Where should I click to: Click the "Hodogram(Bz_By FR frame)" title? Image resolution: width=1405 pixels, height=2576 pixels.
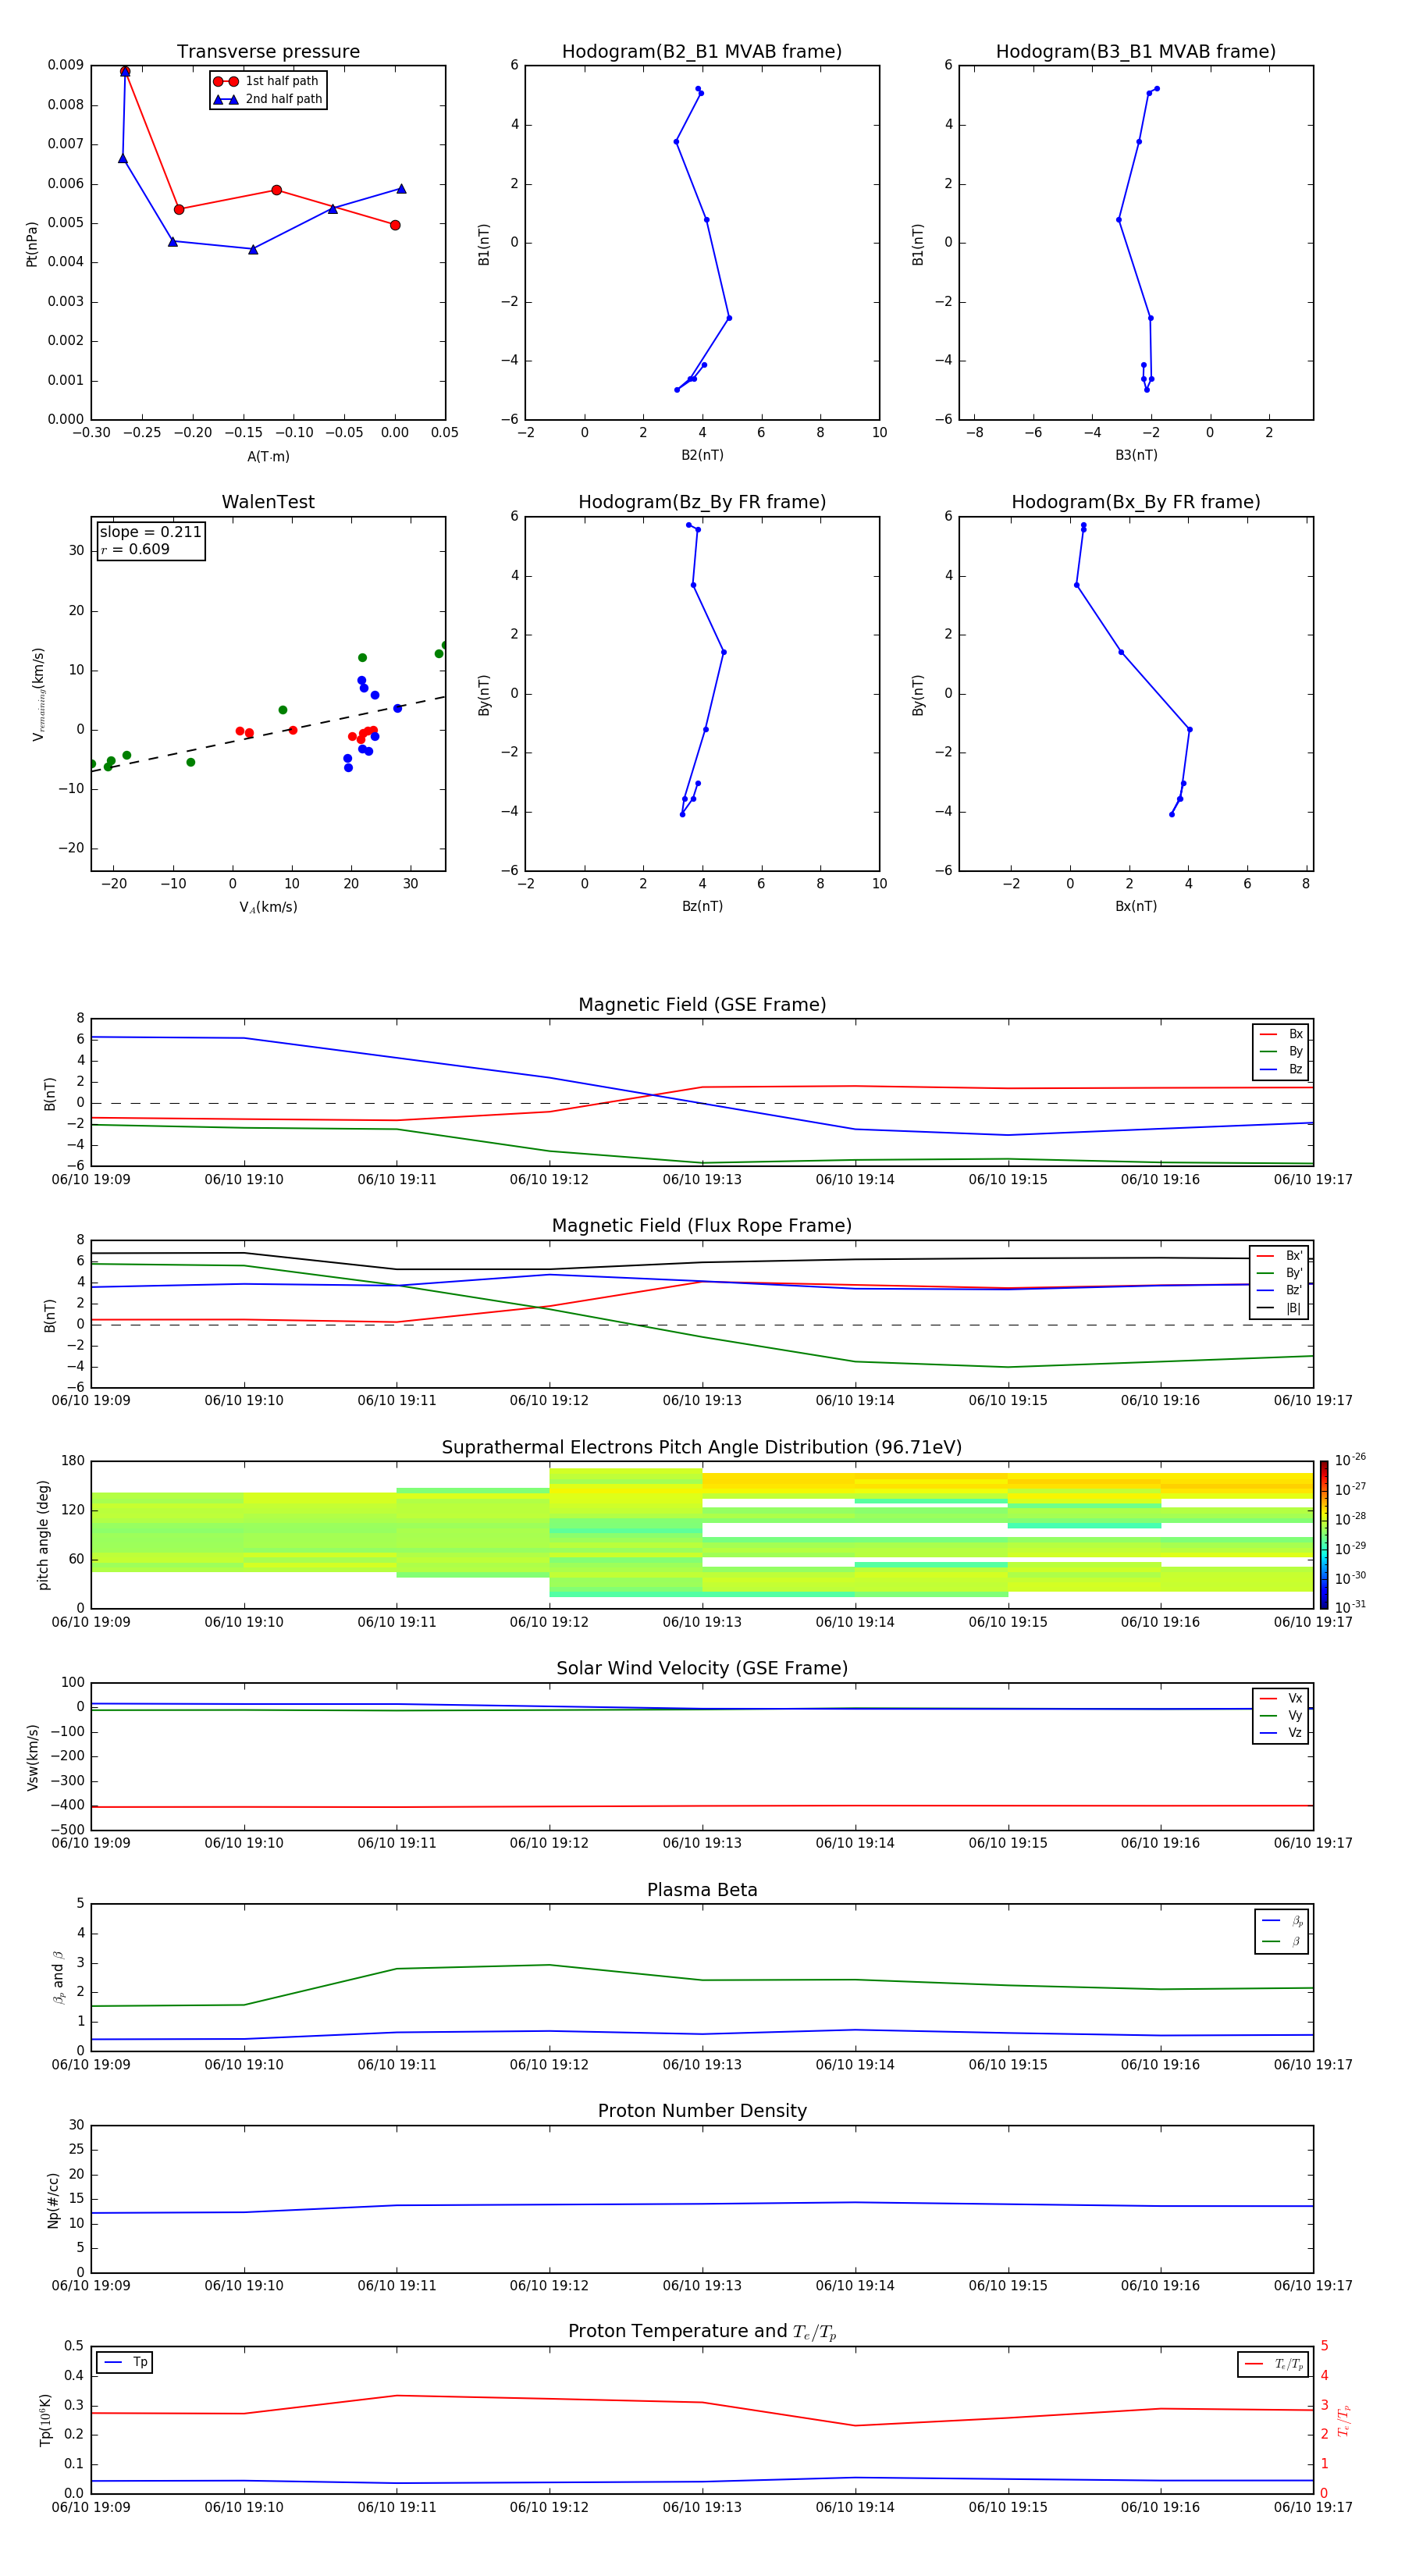pyautogui.click(x=702, y=502)
